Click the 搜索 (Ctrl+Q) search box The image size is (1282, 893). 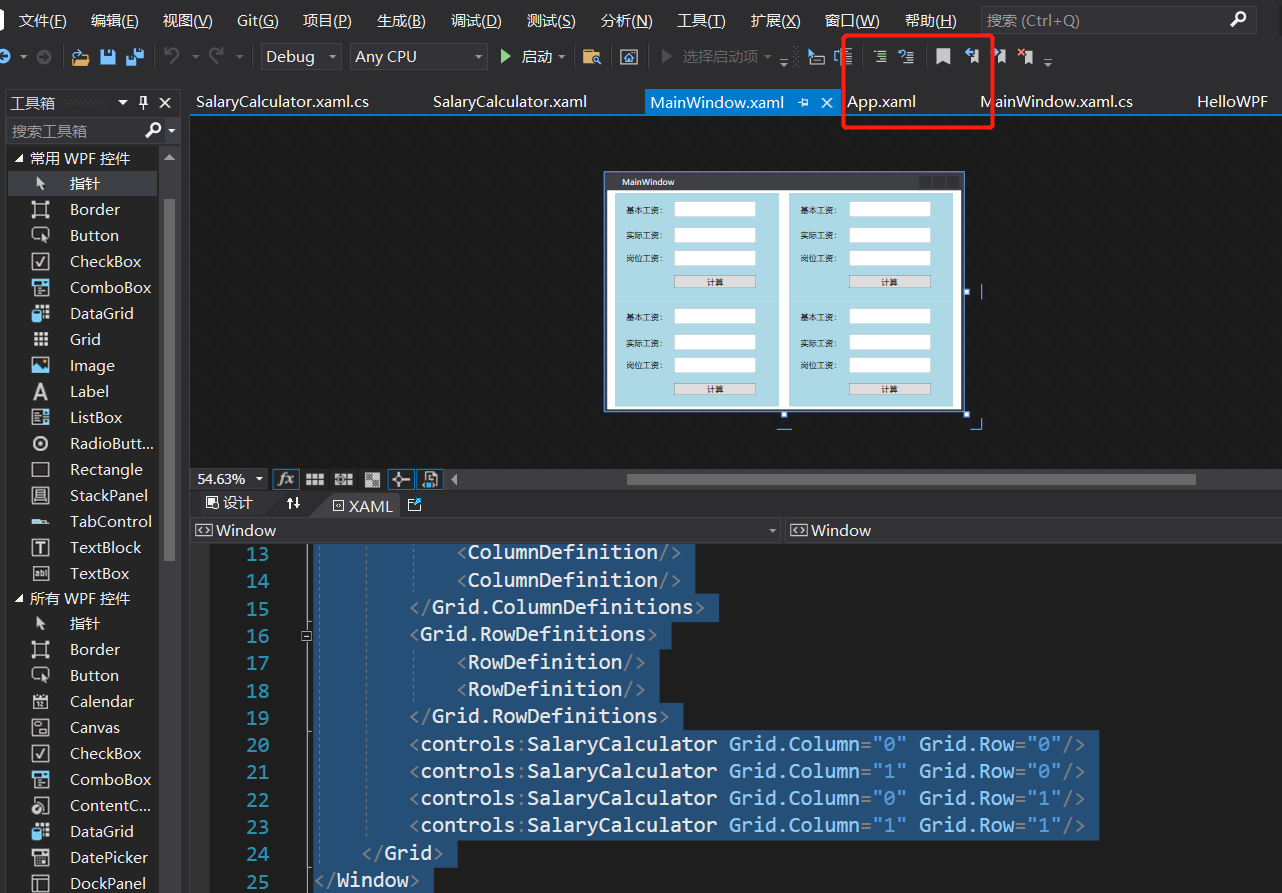pyautogui.click(x=1117, y=20)
